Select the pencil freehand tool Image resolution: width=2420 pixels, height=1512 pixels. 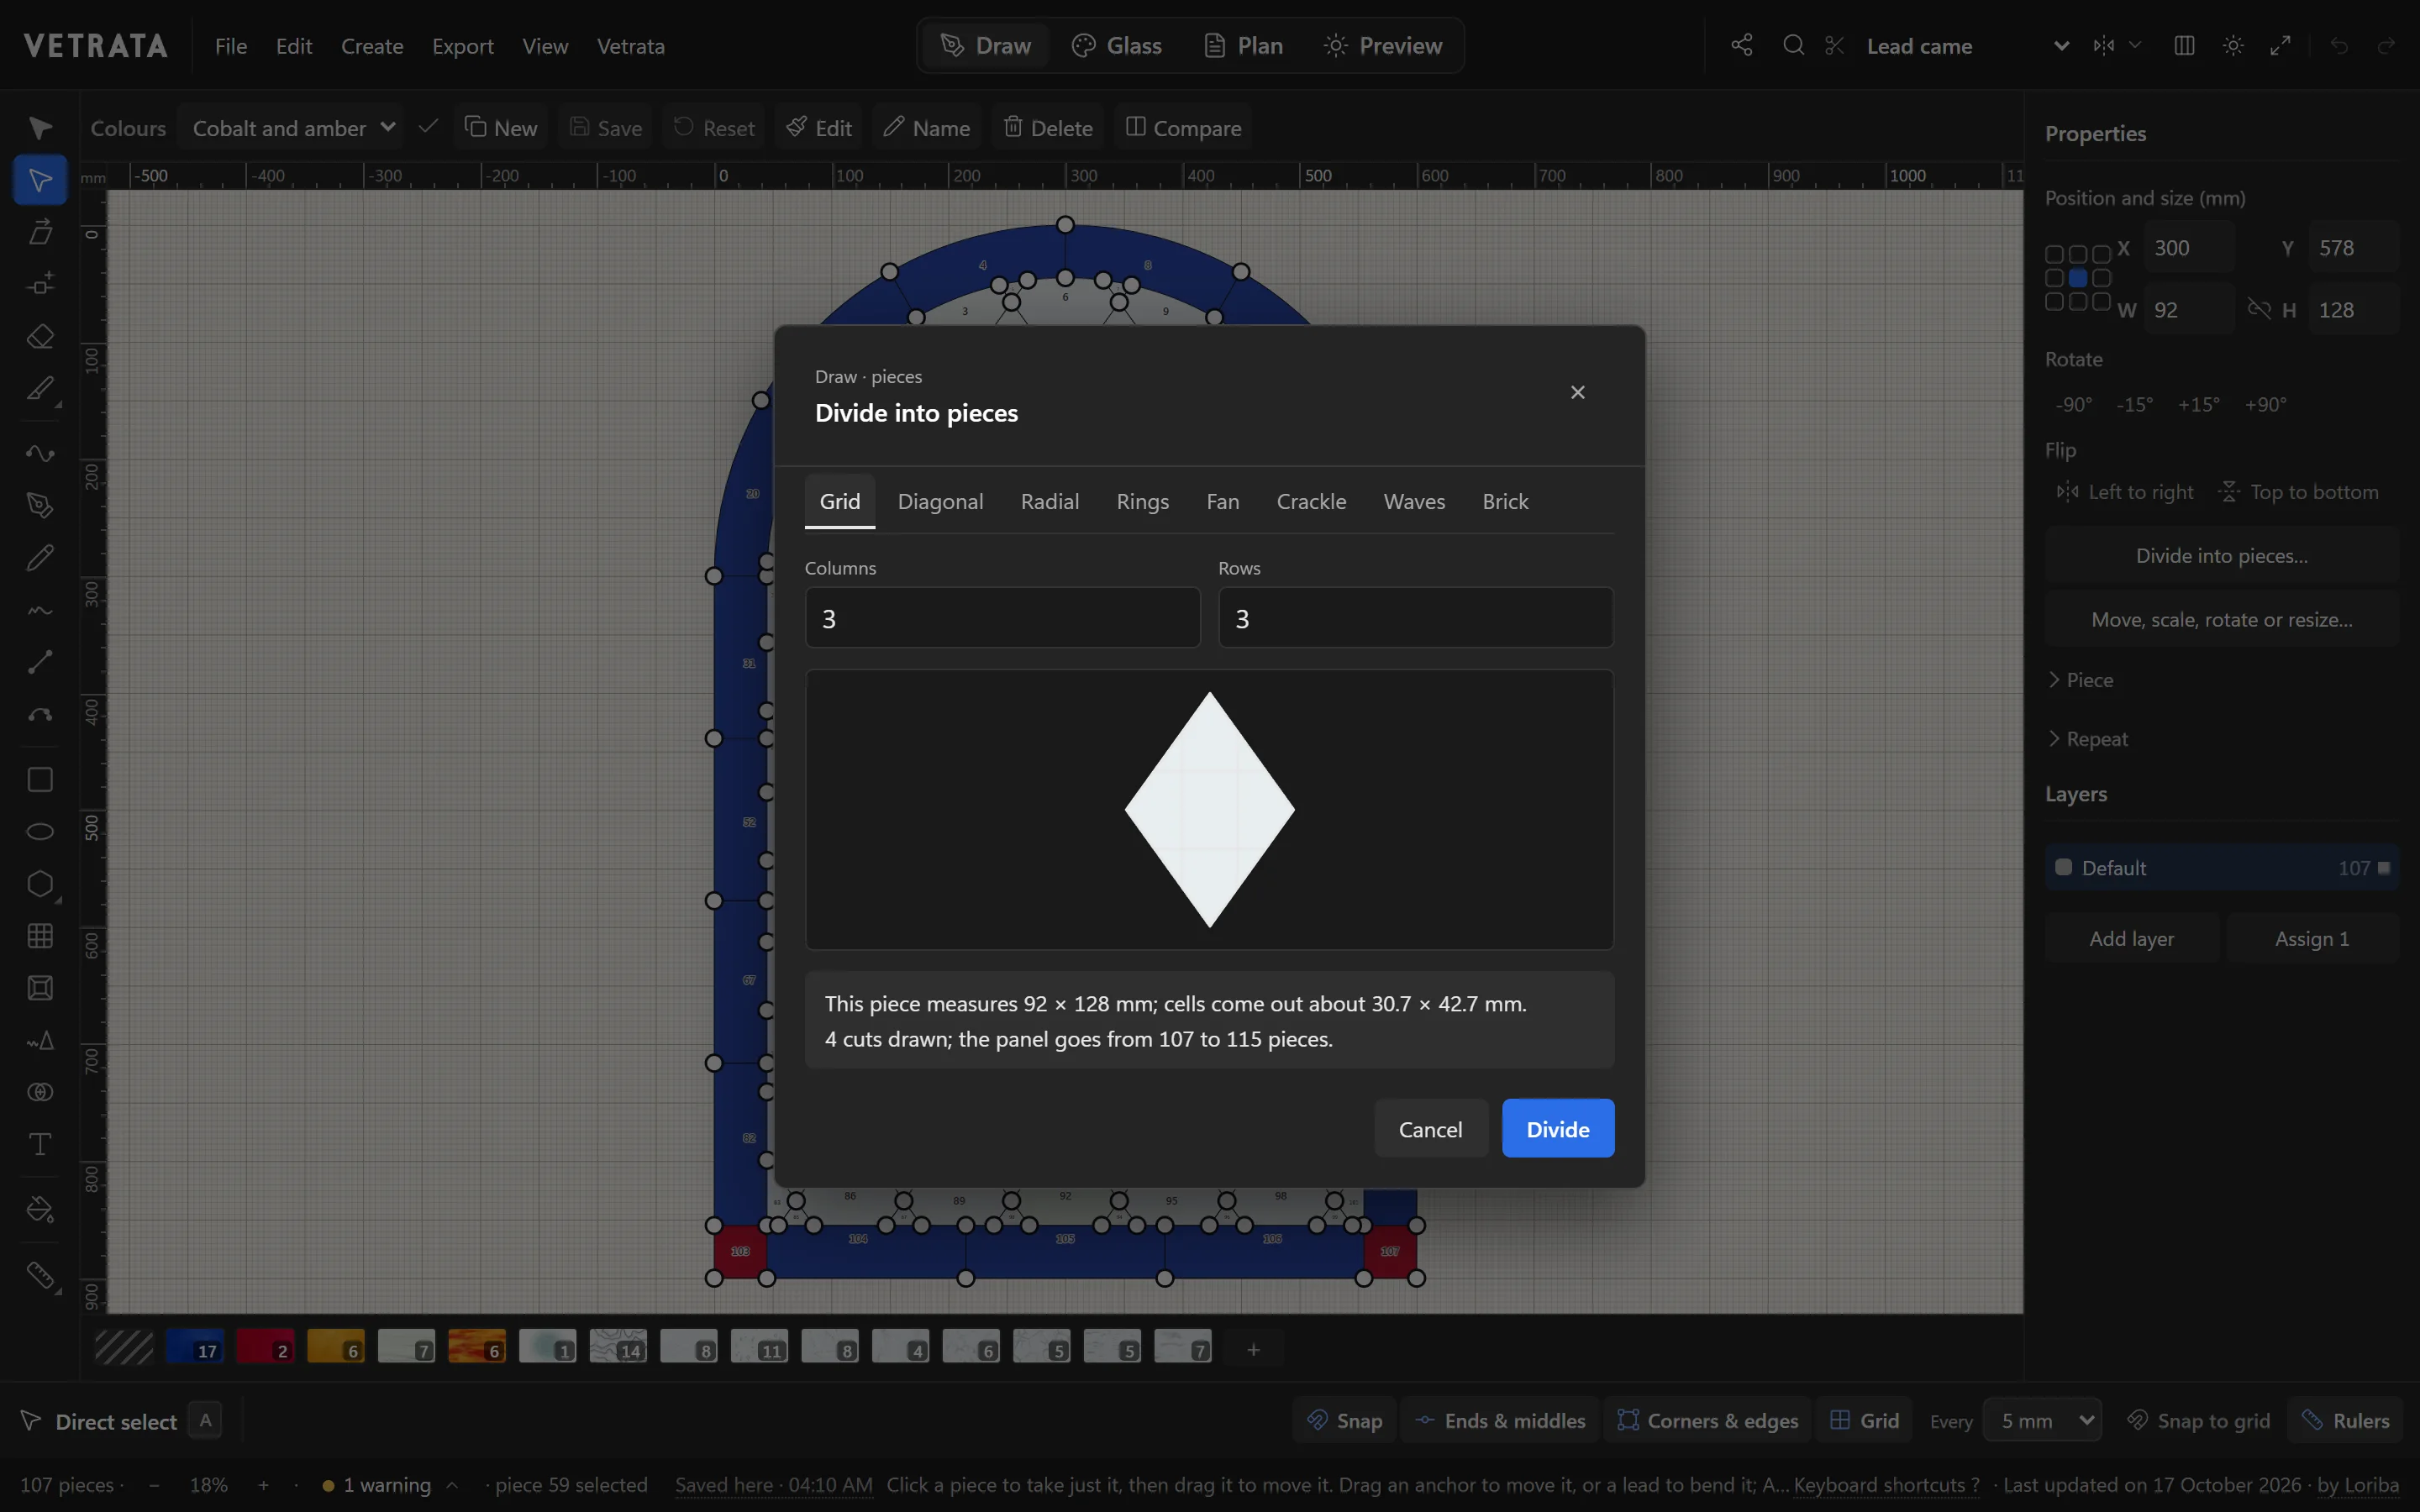click(x=40, y=558)
